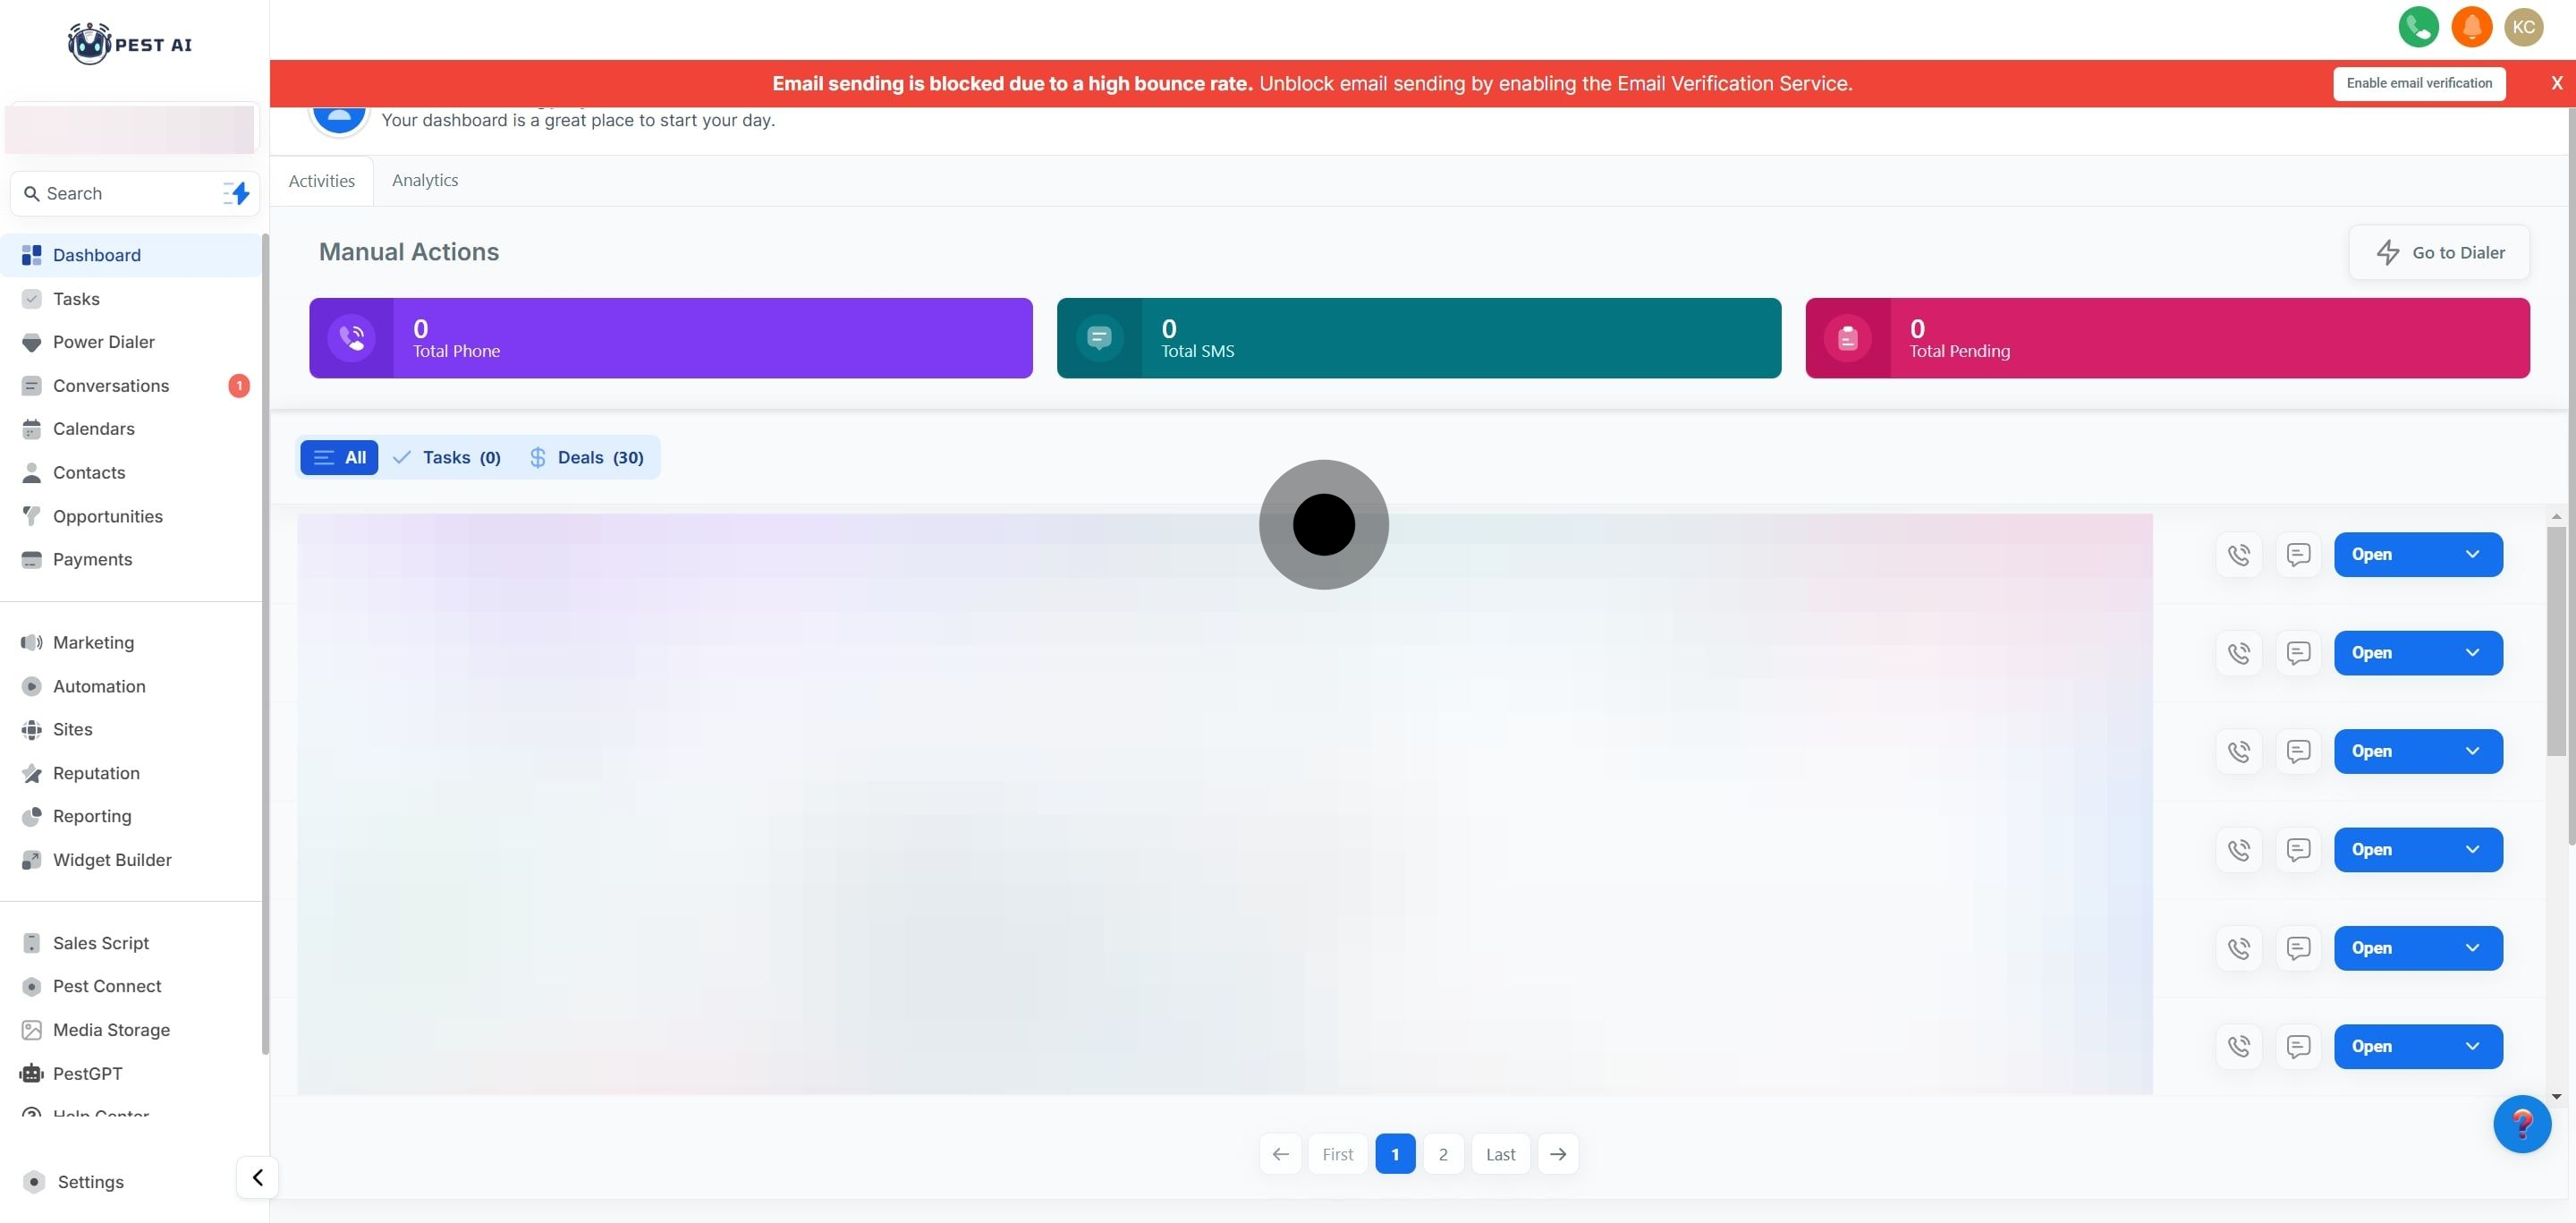The width and height of the screenshot is (2576, 1223).
Task: Collapse the sidebar with the chevron
Action: click(257, 1177)
